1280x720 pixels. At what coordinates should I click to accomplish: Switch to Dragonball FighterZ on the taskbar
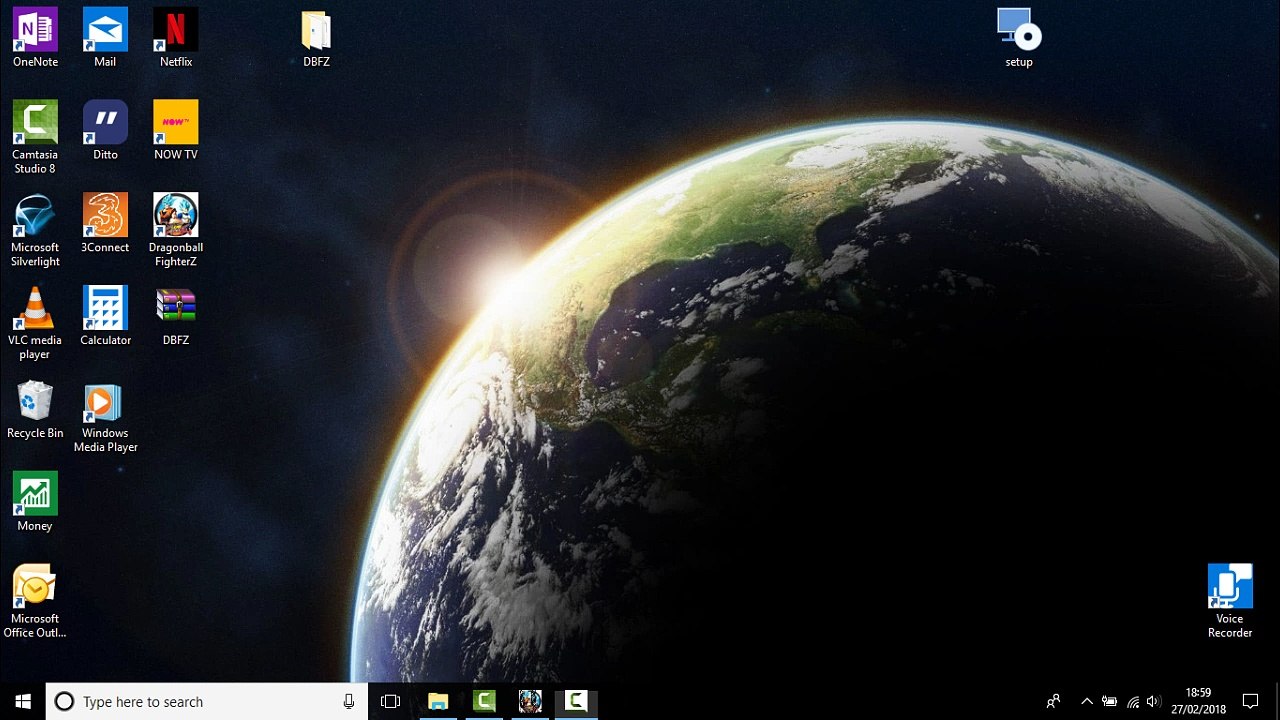(530, 701)
